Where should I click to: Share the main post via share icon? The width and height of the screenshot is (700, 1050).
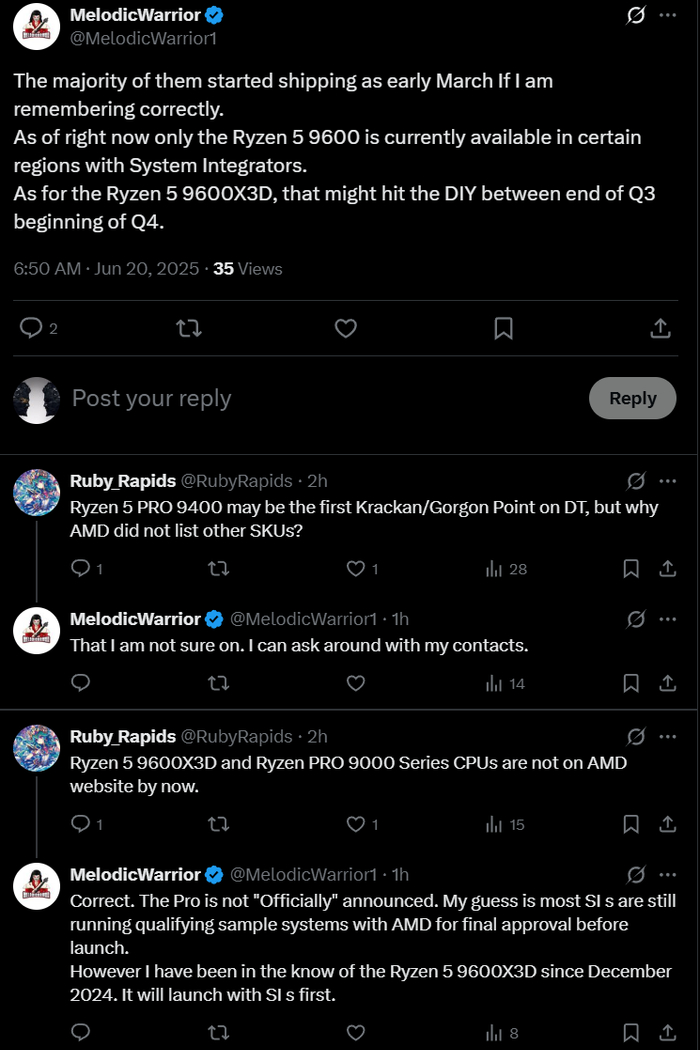click(660, 328)
